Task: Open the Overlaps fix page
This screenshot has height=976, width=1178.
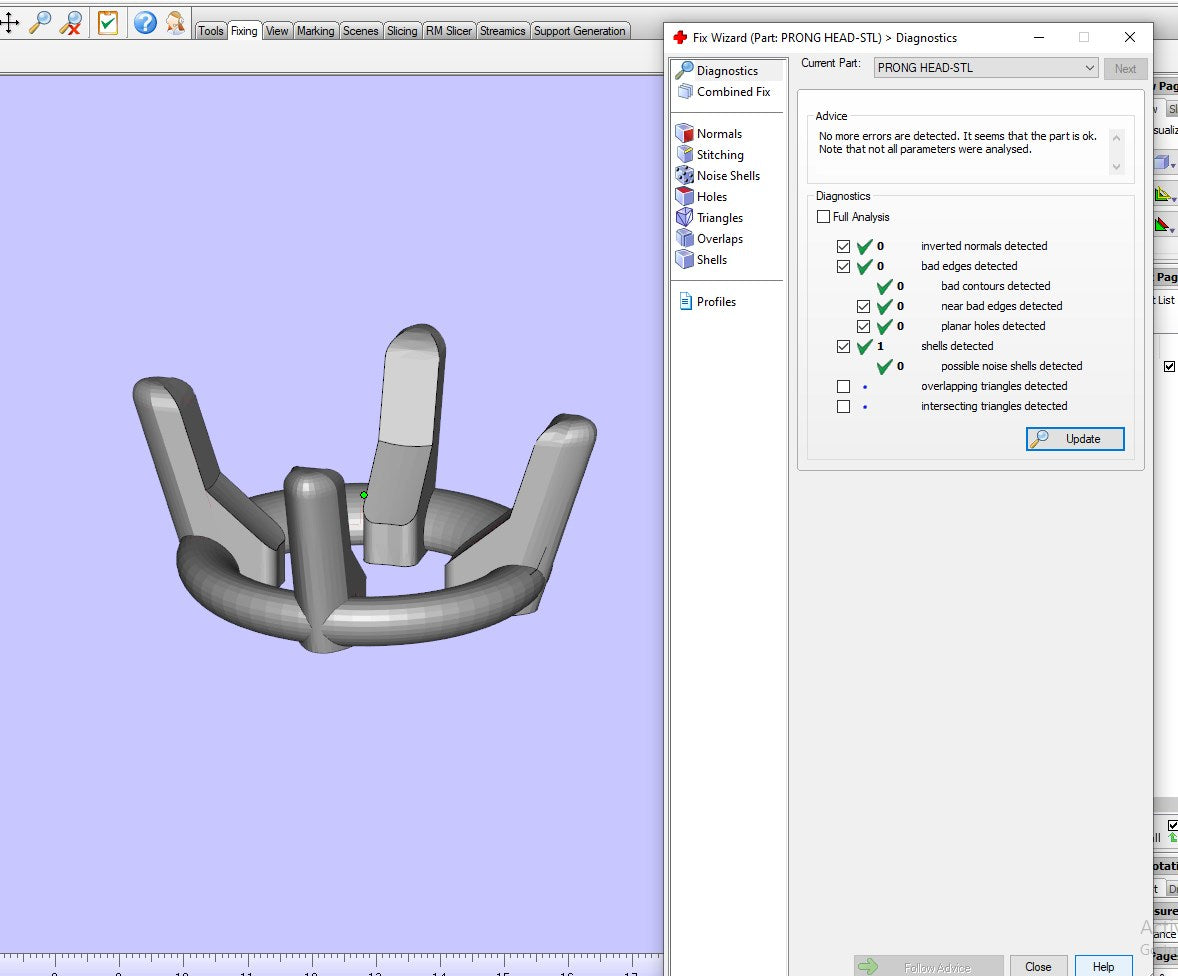Action: [x=719, y=239]
